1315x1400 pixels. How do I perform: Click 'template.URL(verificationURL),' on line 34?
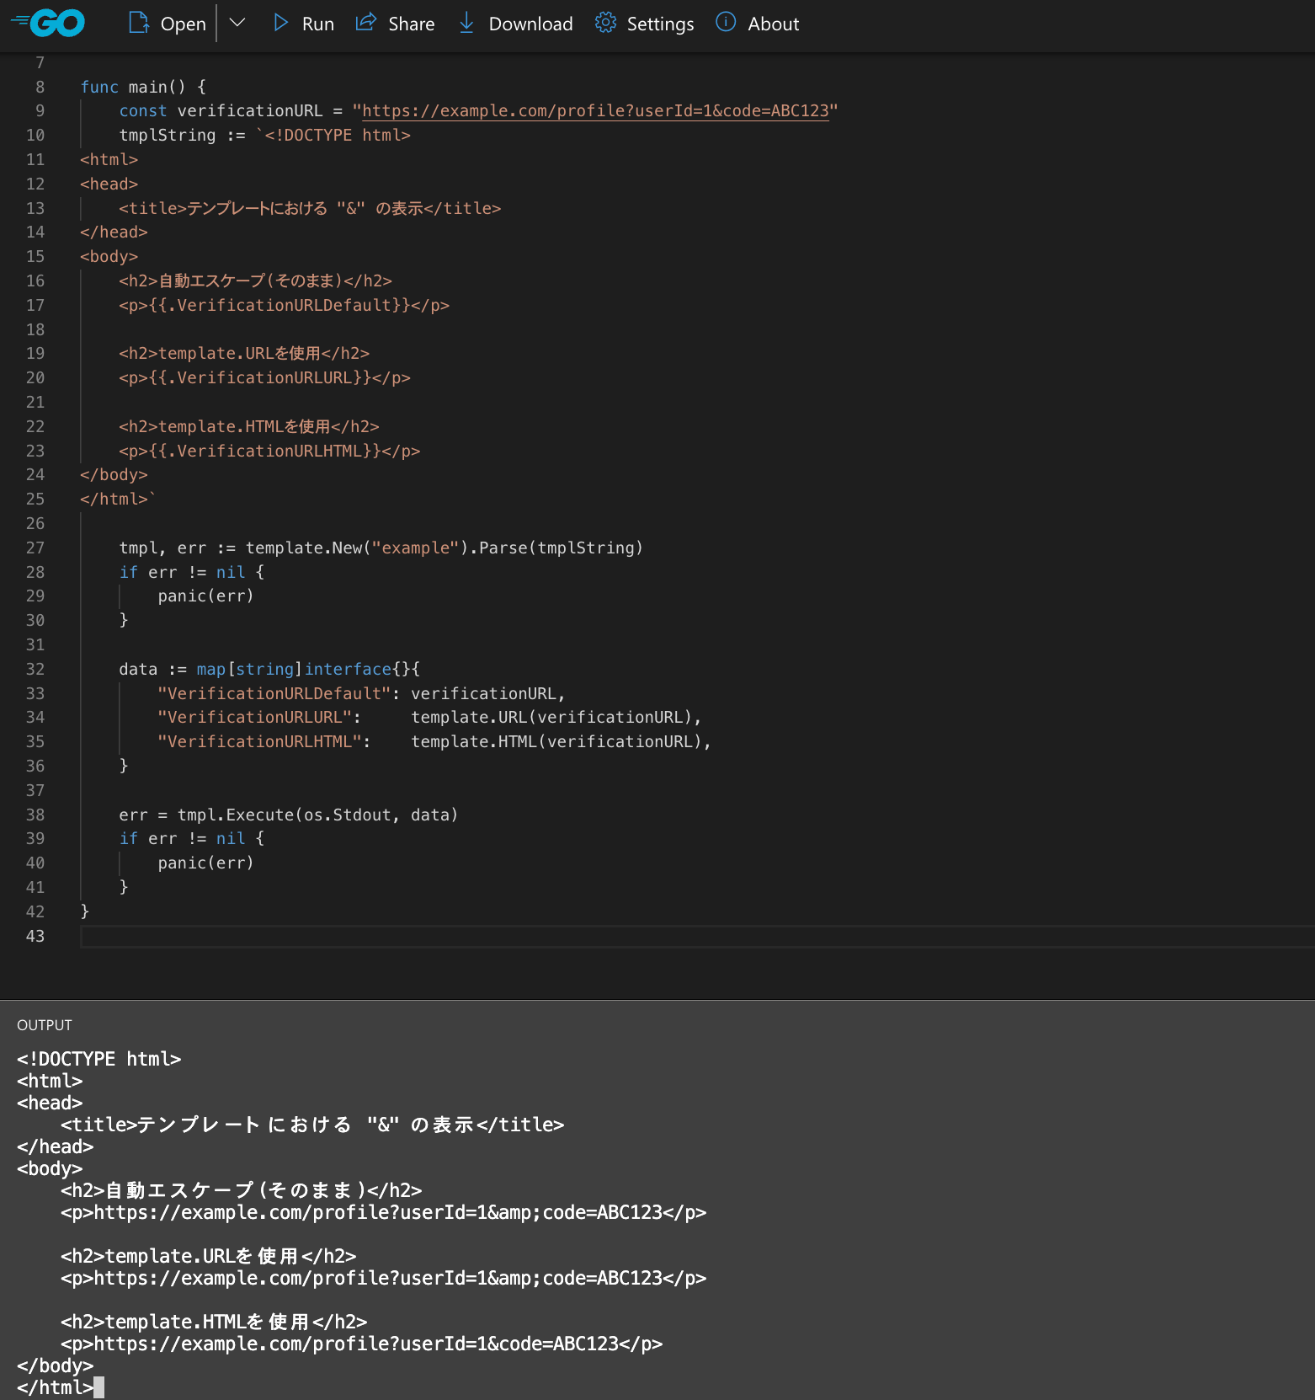pos(556,717)
